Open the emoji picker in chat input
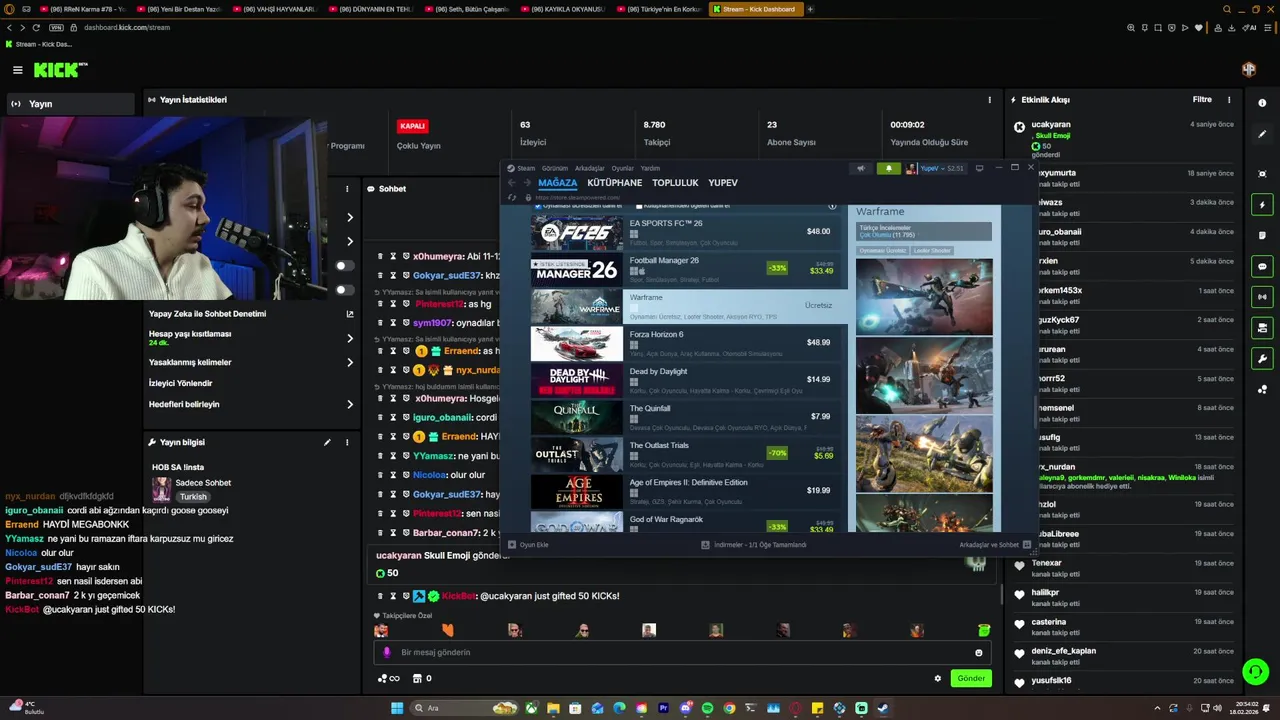Screen dimensions: 1280x720 point(979,653)
